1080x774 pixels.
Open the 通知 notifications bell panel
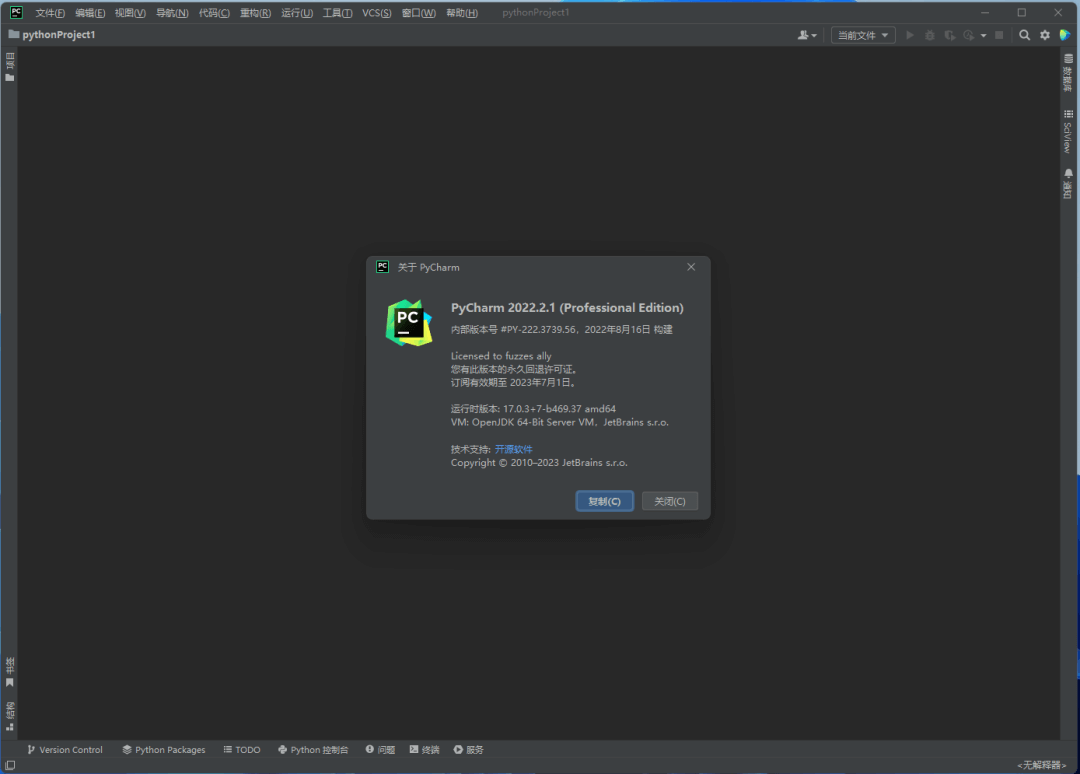click(1068, 184)
